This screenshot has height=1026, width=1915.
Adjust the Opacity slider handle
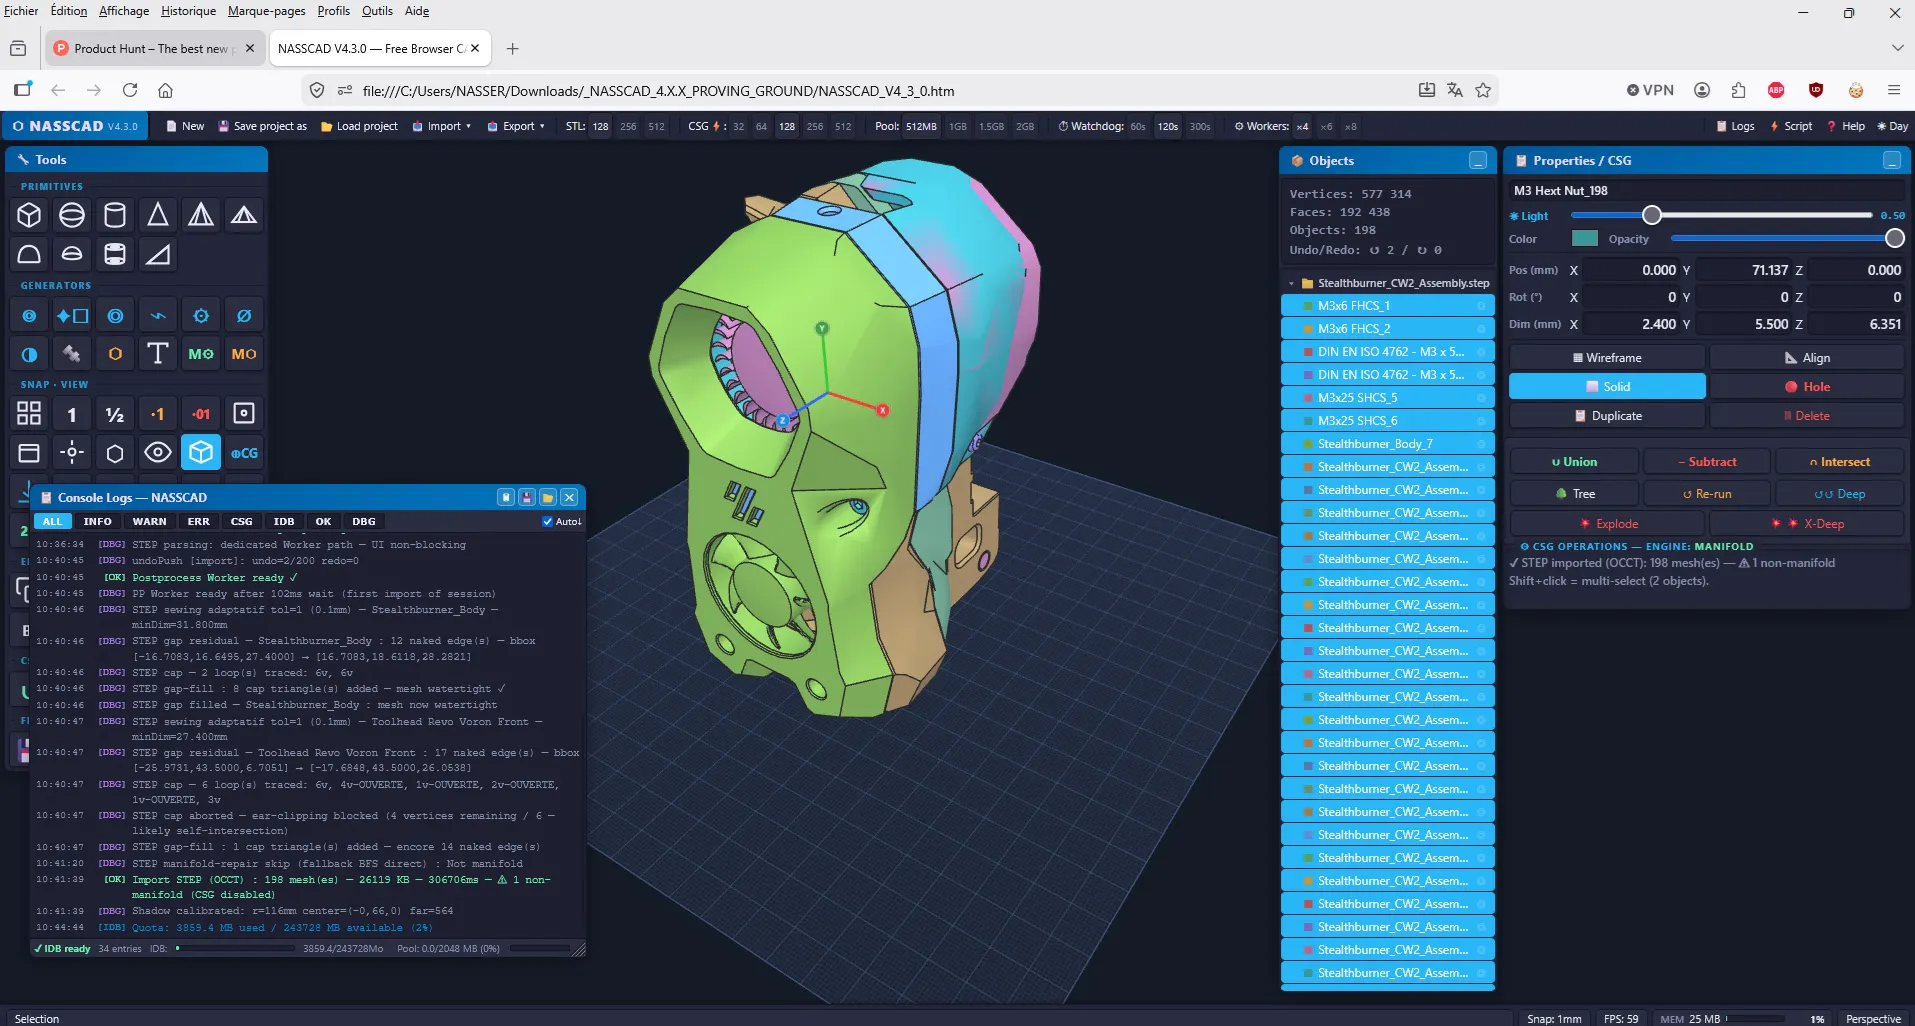coord(1894,238)
